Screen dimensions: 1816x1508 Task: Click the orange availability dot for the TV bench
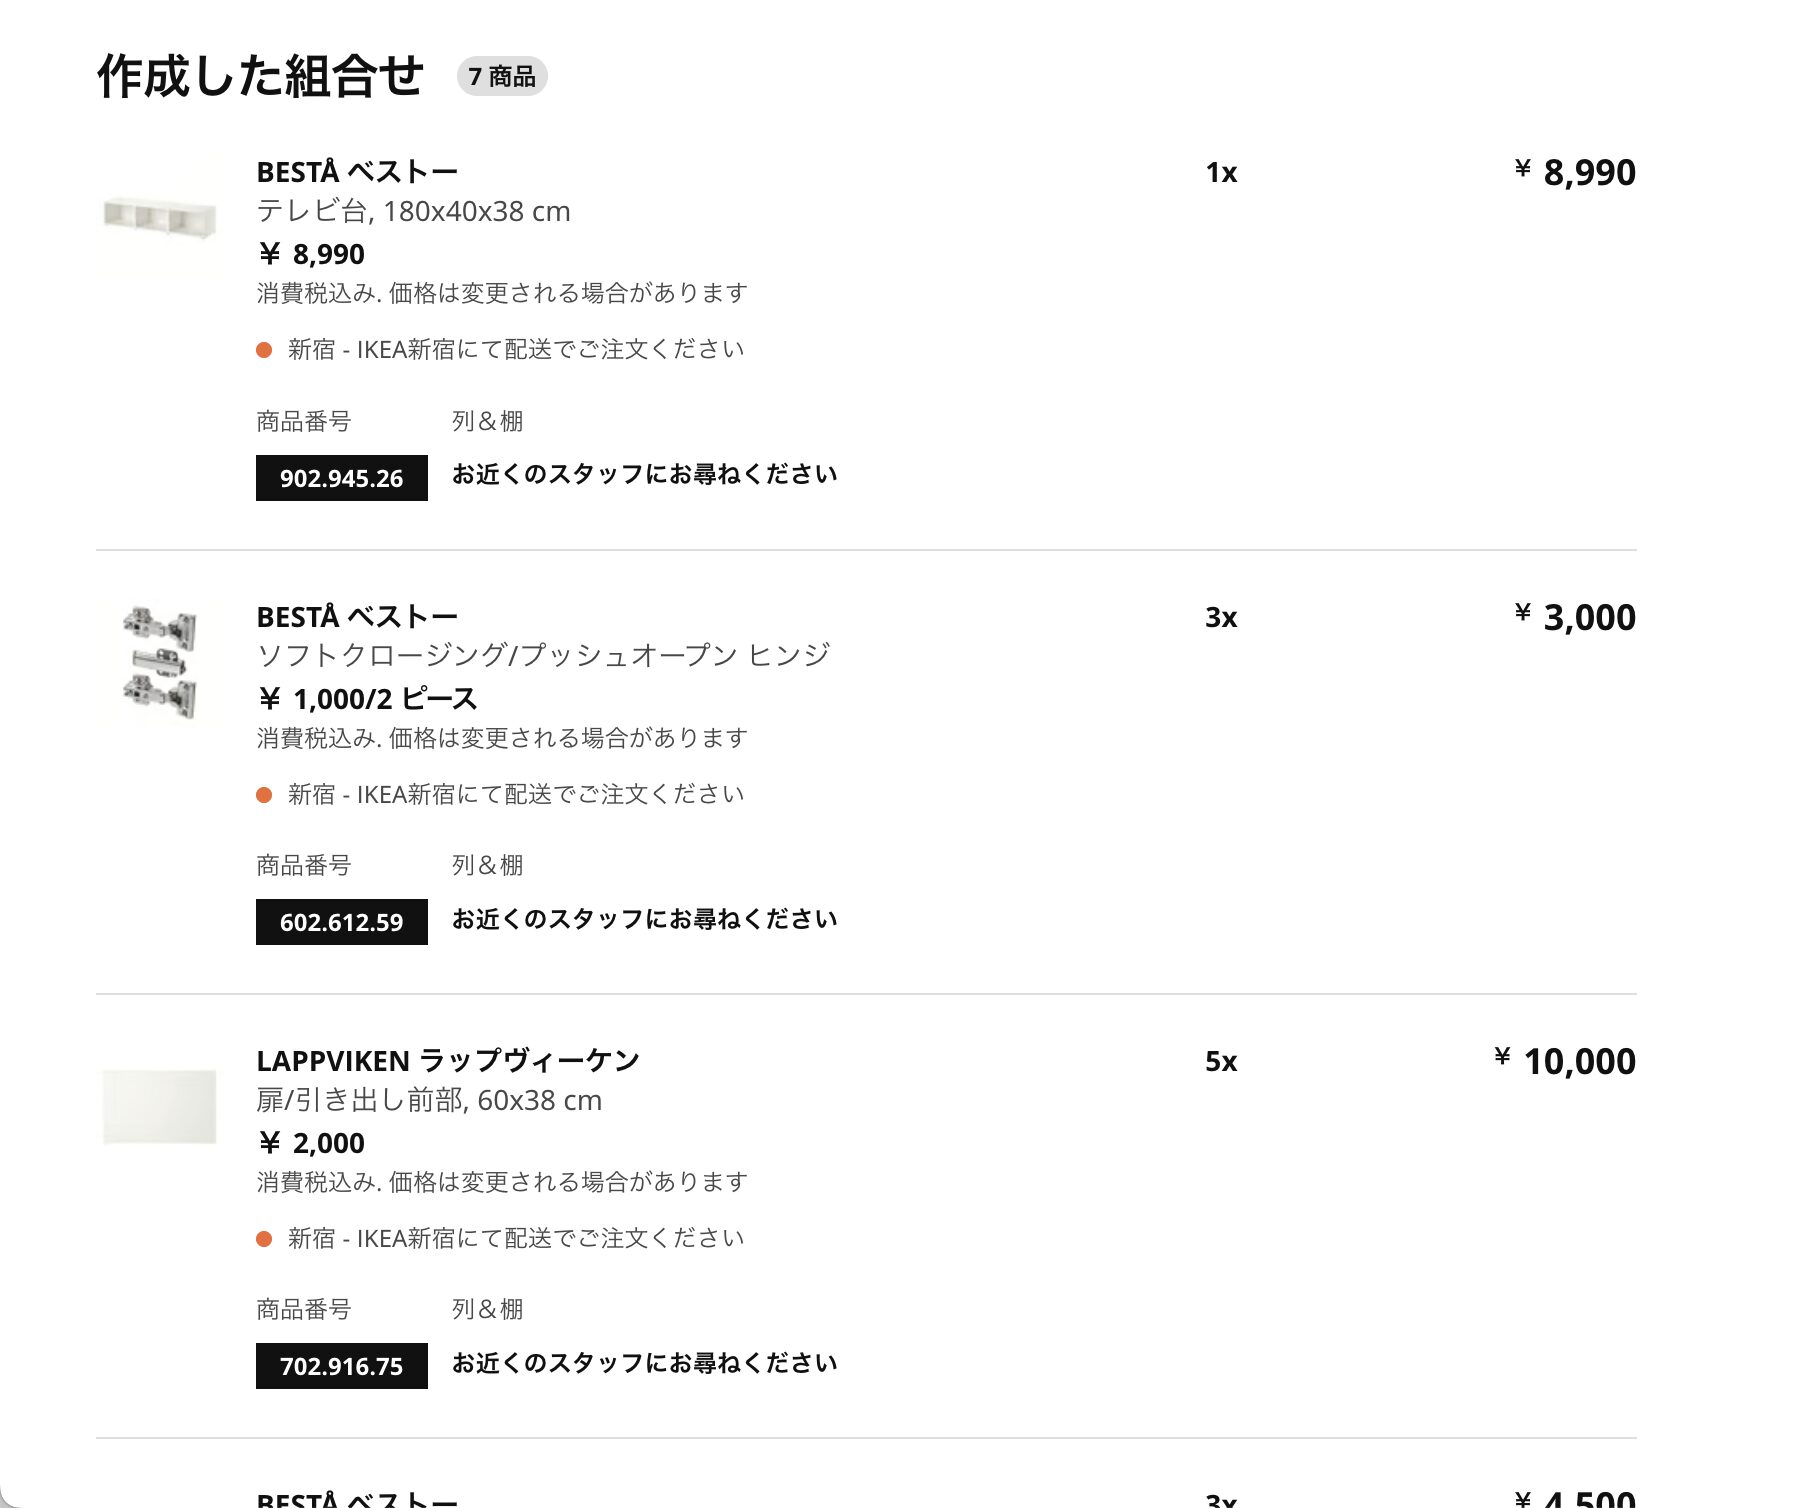264,350
